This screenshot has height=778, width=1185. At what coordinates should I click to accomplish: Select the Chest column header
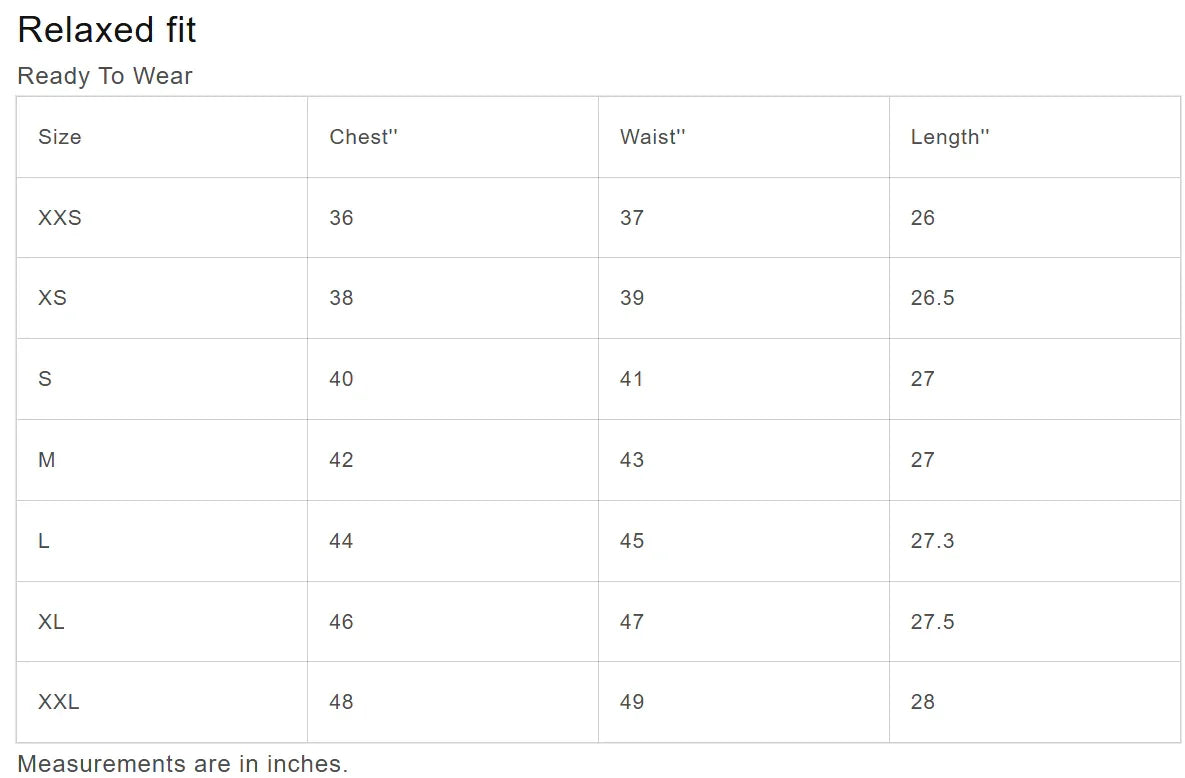363,137
